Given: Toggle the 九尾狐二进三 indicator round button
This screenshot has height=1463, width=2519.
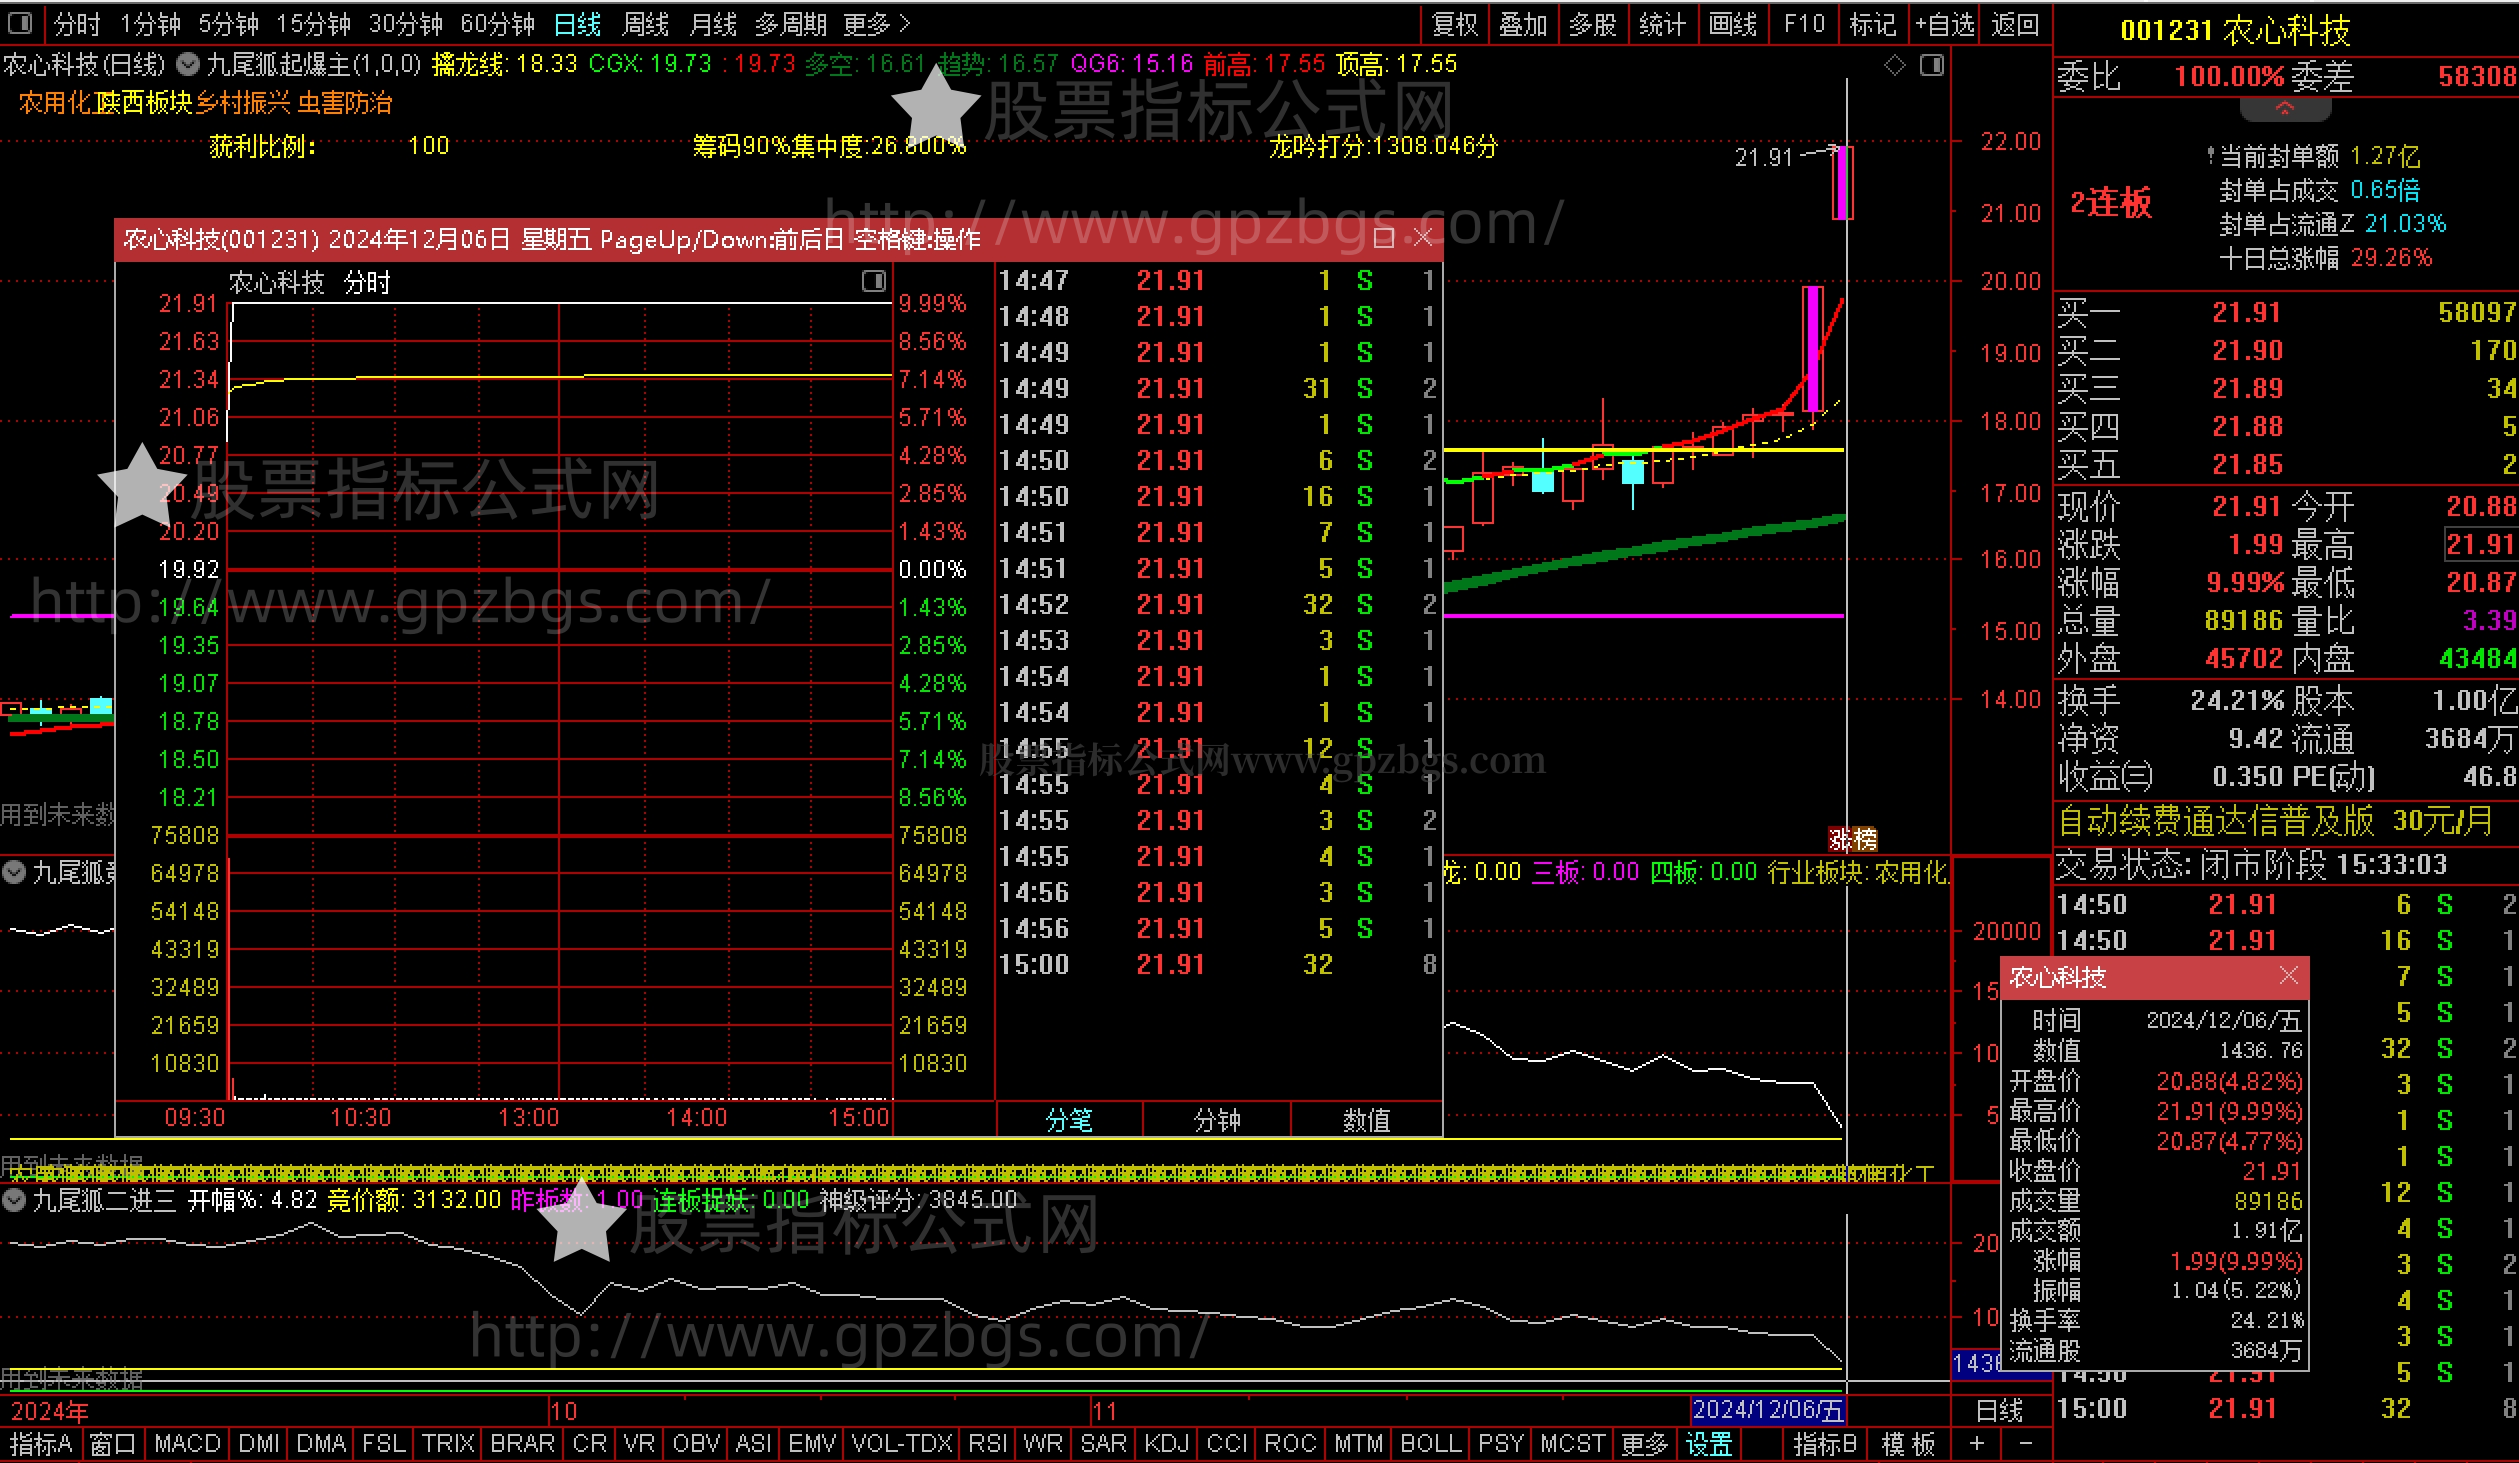Looking at the screenshot, I should click(14, 1200).
